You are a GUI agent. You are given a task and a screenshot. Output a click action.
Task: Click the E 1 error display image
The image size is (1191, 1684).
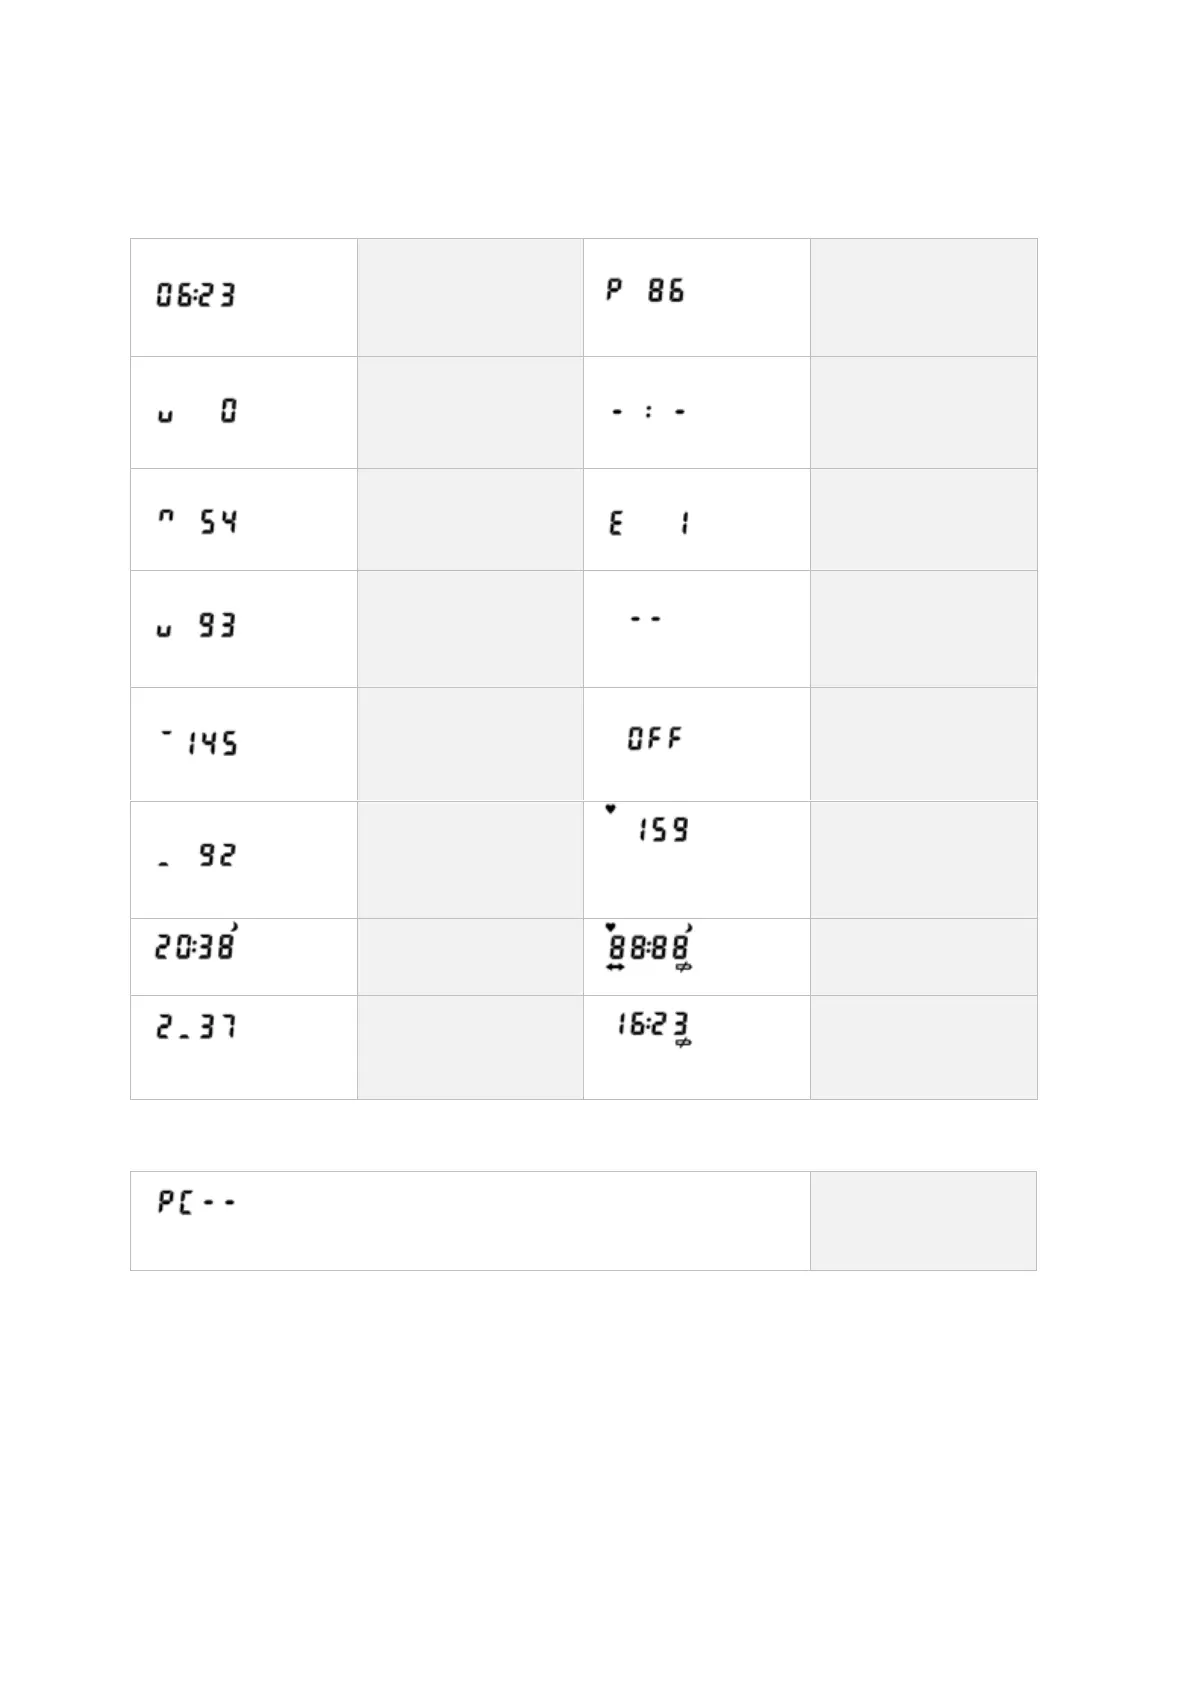(649, 522)
